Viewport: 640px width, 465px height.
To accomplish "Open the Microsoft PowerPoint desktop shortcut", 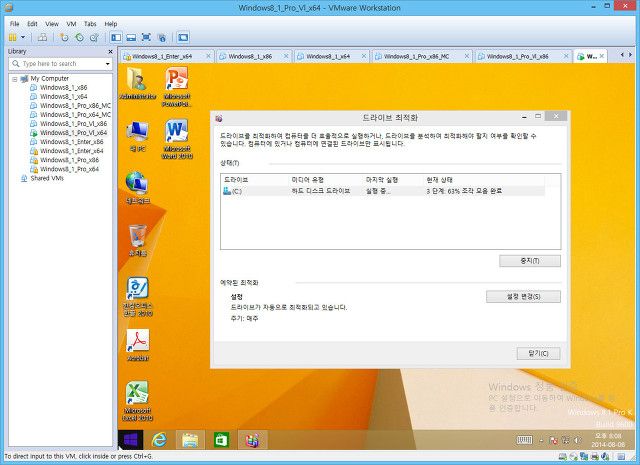I will tap(177, 87).
